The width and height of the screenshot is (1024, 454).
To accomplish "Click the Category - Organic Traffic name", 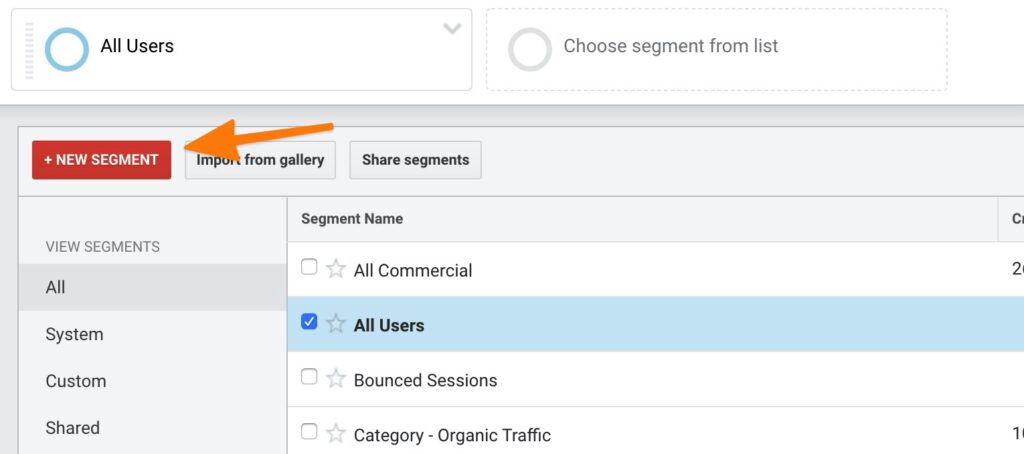I will 452,435.
